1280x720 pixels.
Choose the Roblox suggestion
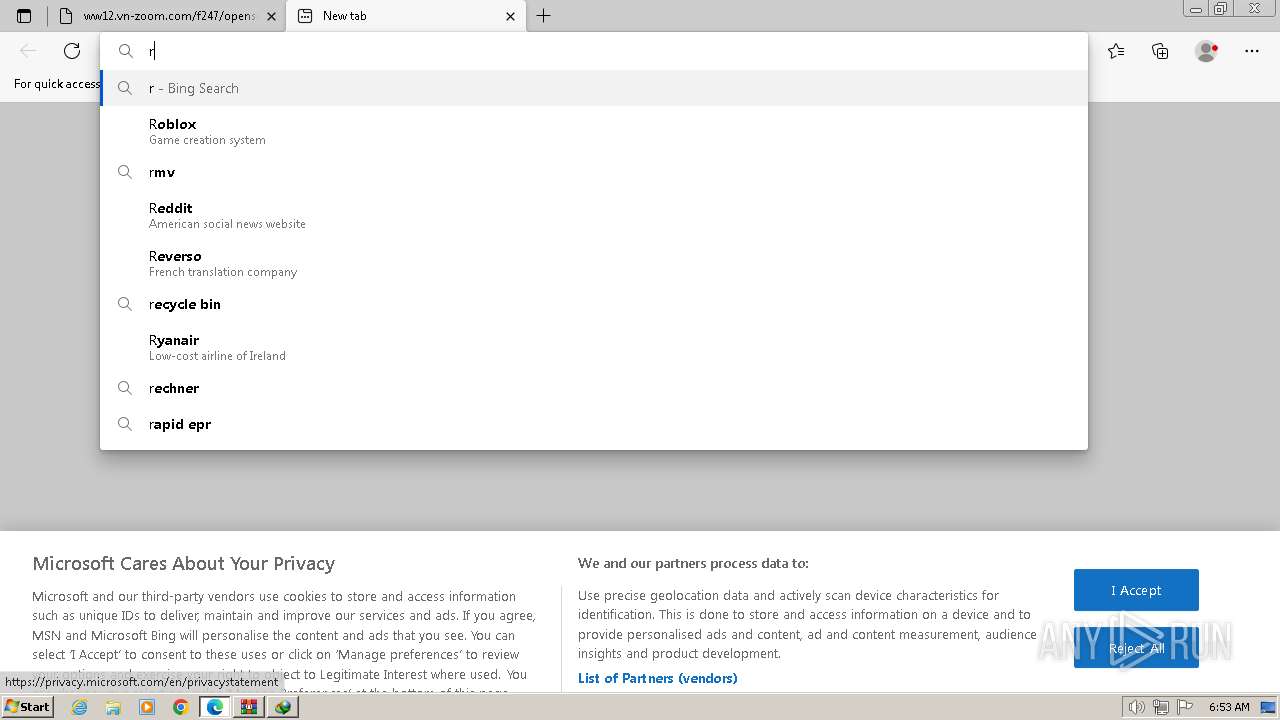[594, 131]
